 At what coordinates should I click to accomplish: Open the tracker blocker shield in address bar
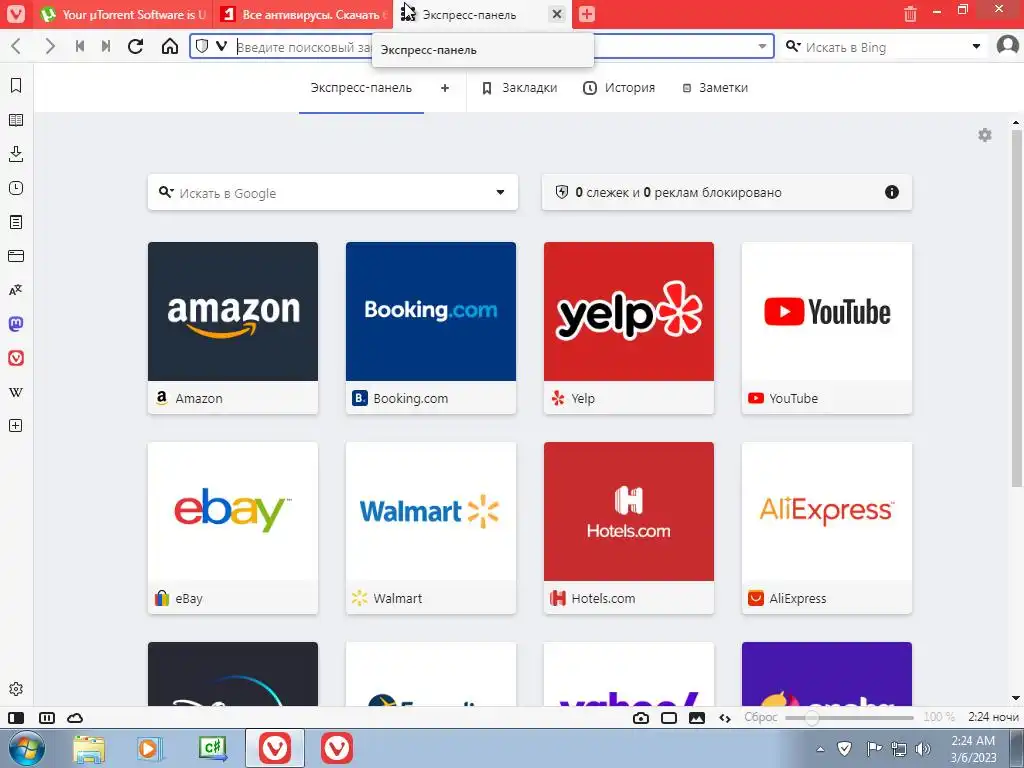coord(202,46)
